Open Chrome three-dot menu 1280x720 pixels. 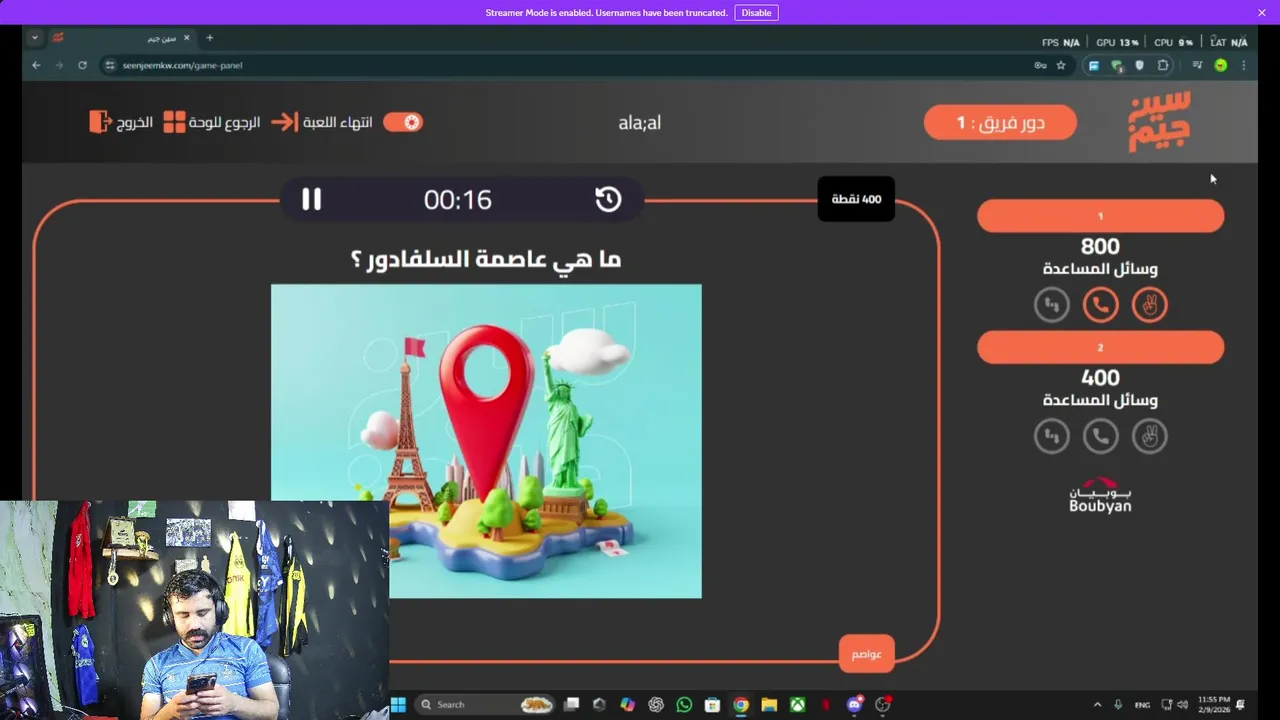pyautogui.click(x=1243, y=65)
